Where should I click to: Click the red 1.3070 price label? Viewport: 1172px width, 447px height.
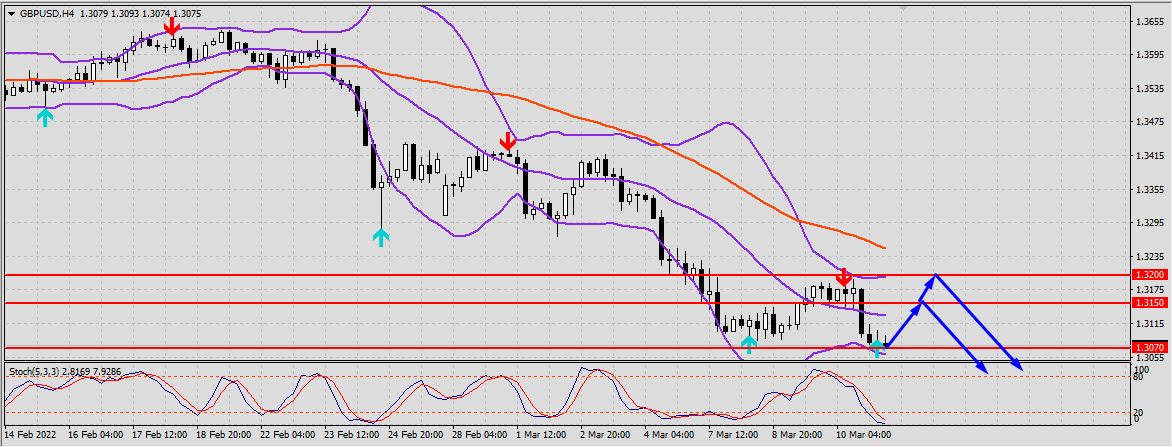(1147, 347)
